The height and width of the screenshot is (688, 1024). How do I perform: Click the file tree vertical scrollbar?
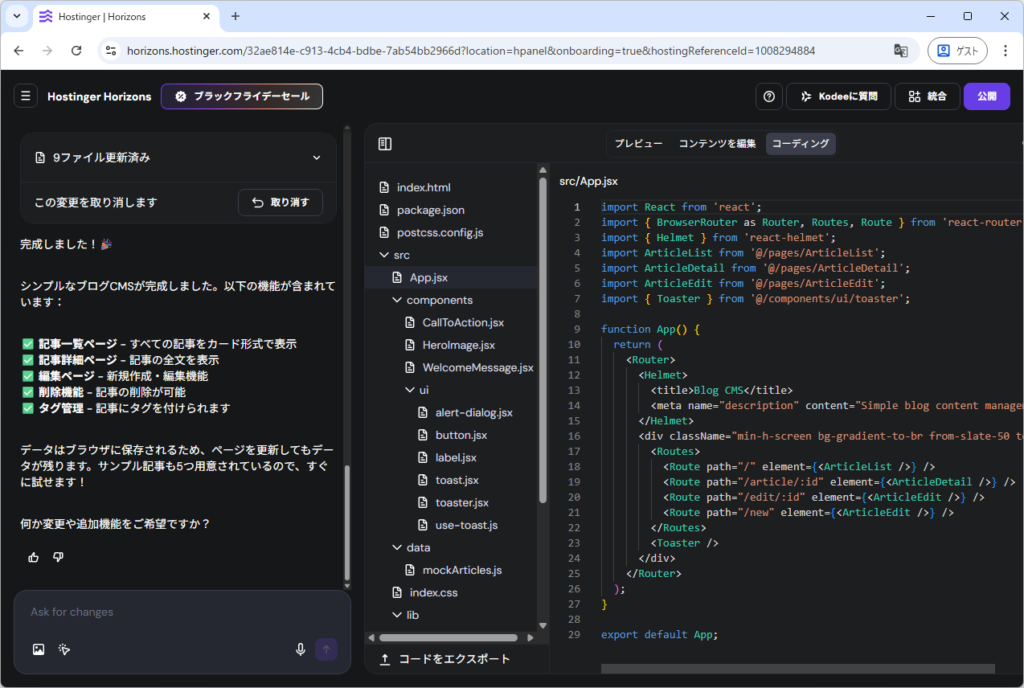coord(543,340)
